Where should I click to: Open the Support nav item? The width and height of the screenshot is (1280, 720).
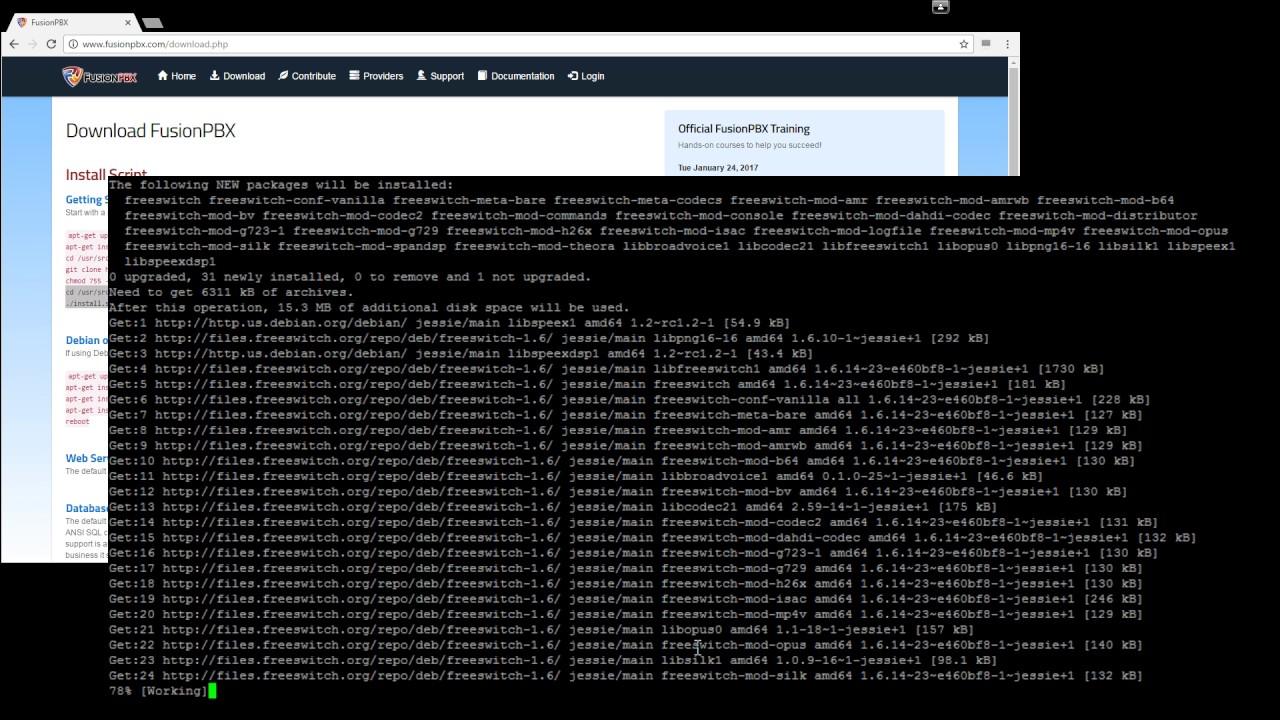click(440, 76)
